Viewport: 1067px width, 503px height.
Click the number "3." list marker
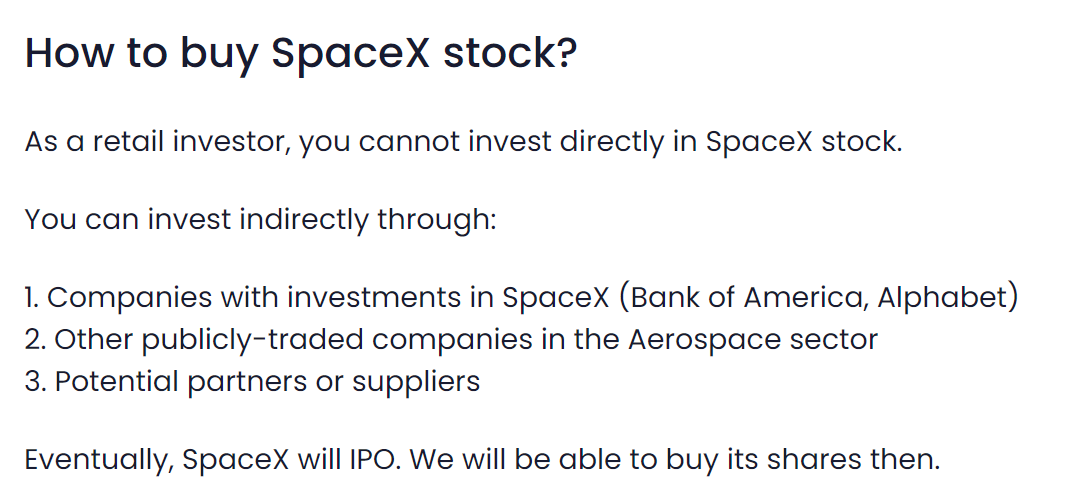pyautogui.click(x=35, y=381)
